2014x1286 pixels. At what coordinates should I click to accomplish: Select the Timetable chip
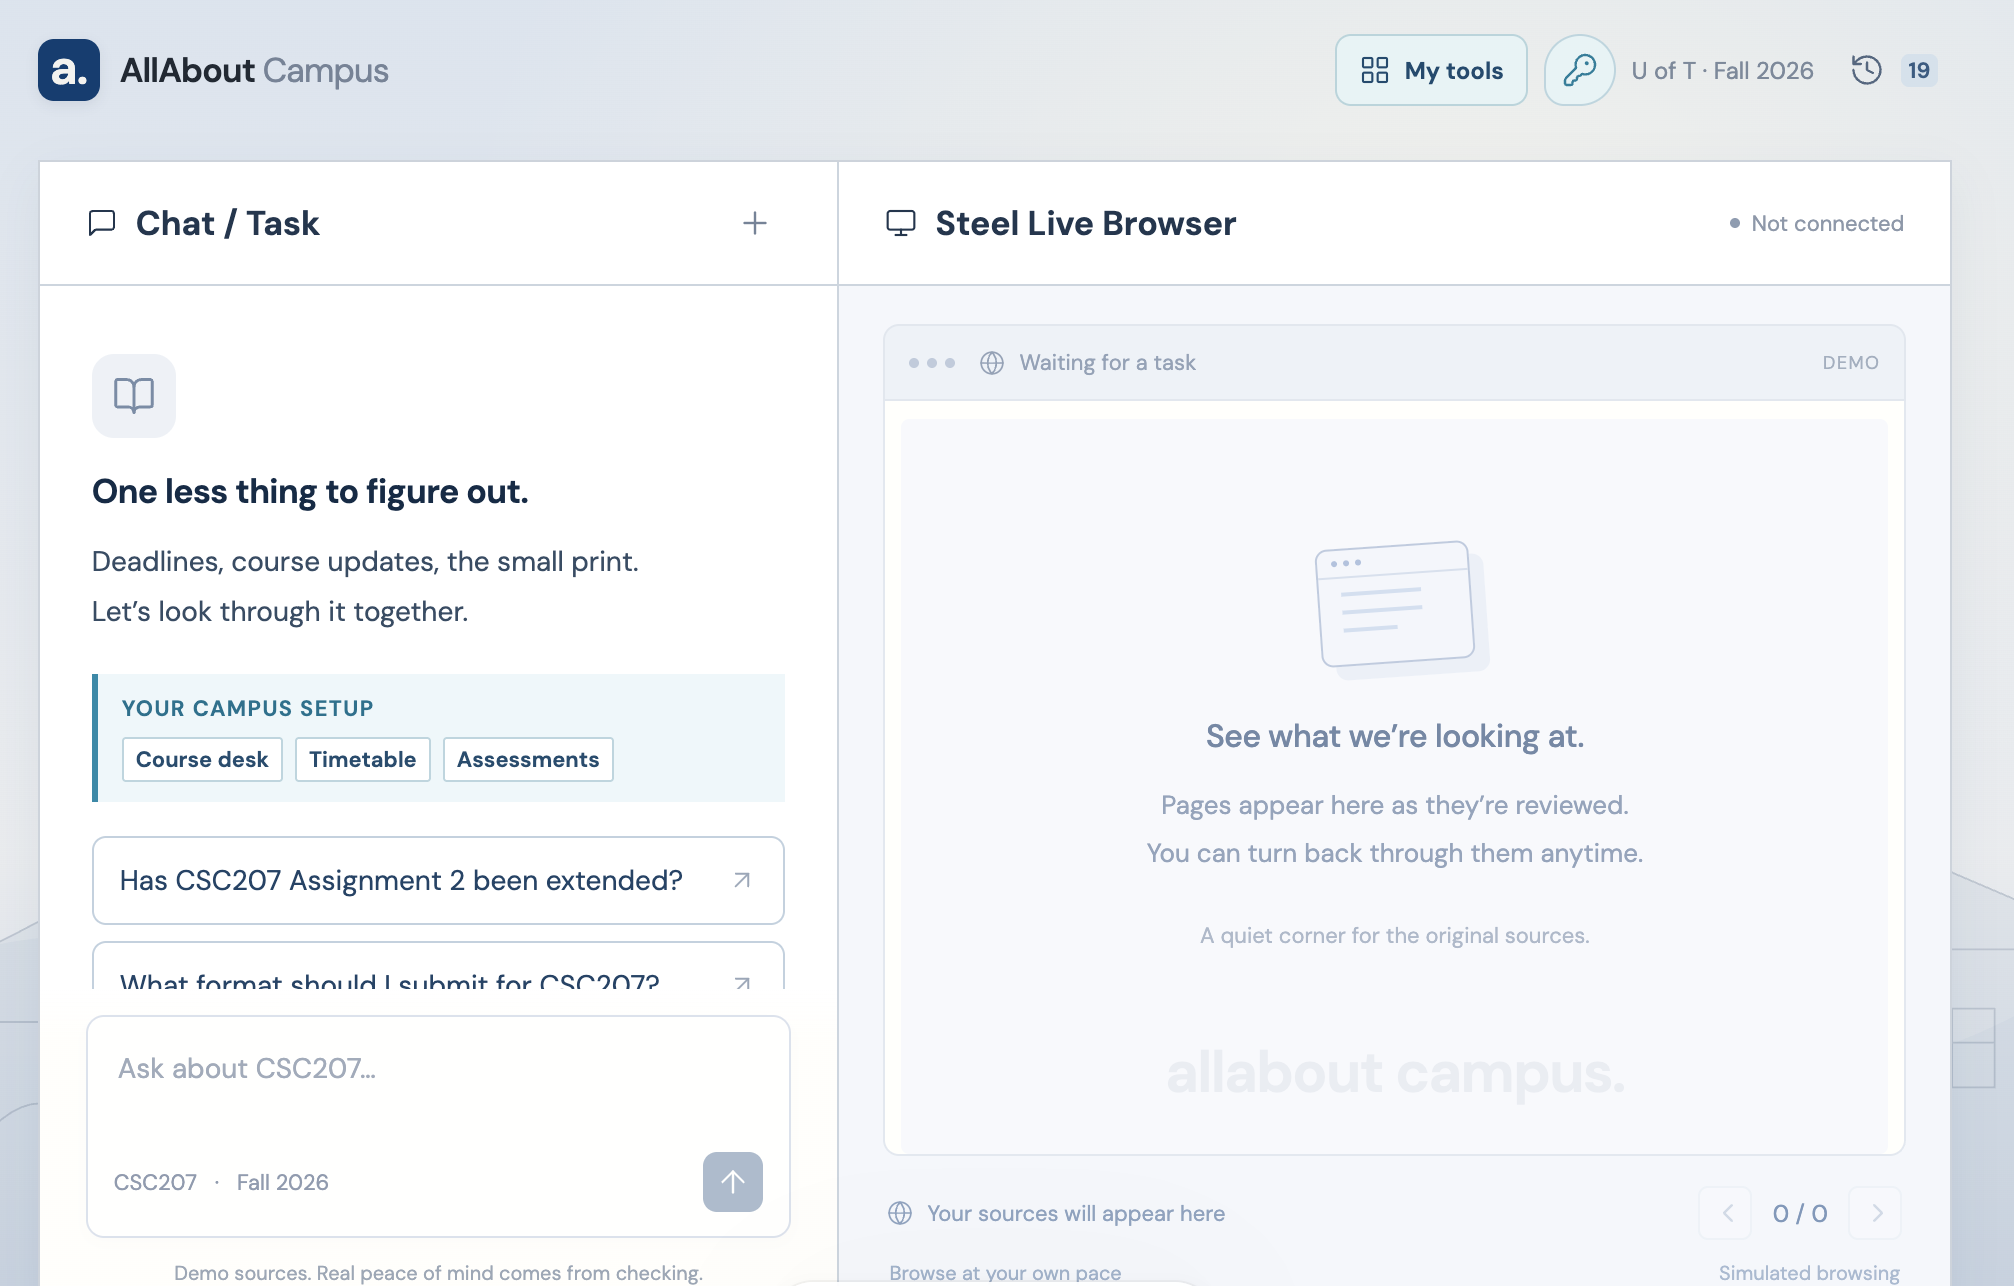362,759
